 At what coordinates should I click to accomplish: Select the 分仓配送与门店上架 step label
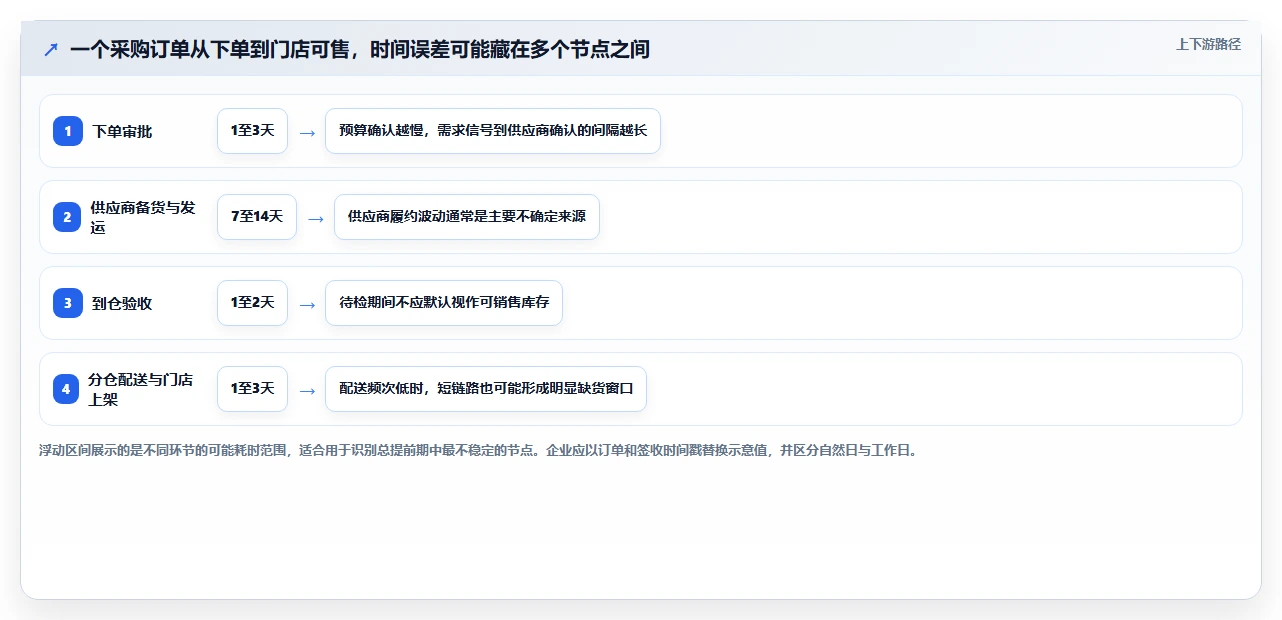[x=141, y=389]
